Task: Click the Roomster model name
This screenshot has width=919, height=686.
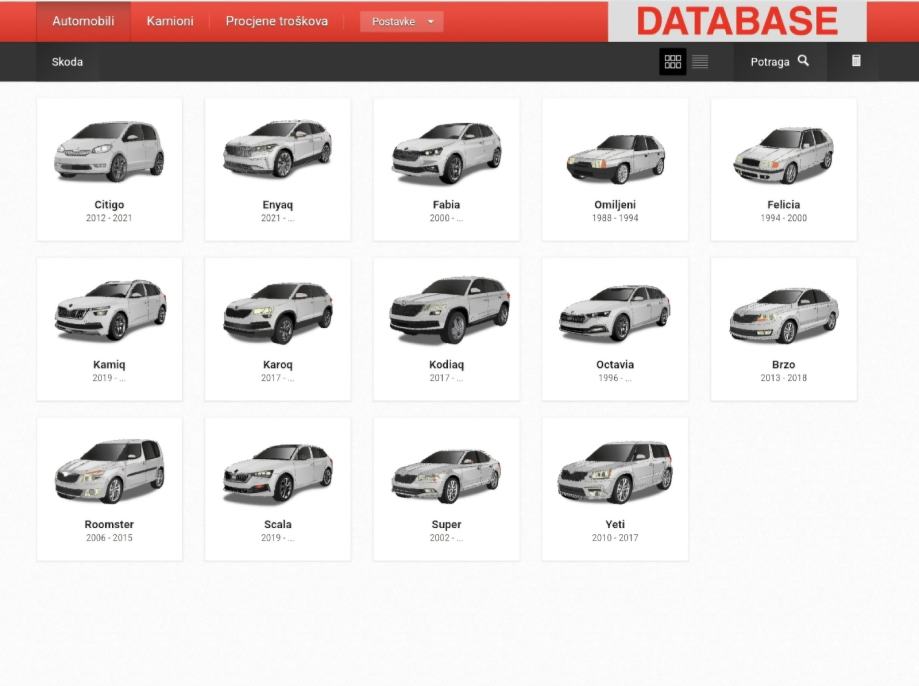Action: coord(109,524)
